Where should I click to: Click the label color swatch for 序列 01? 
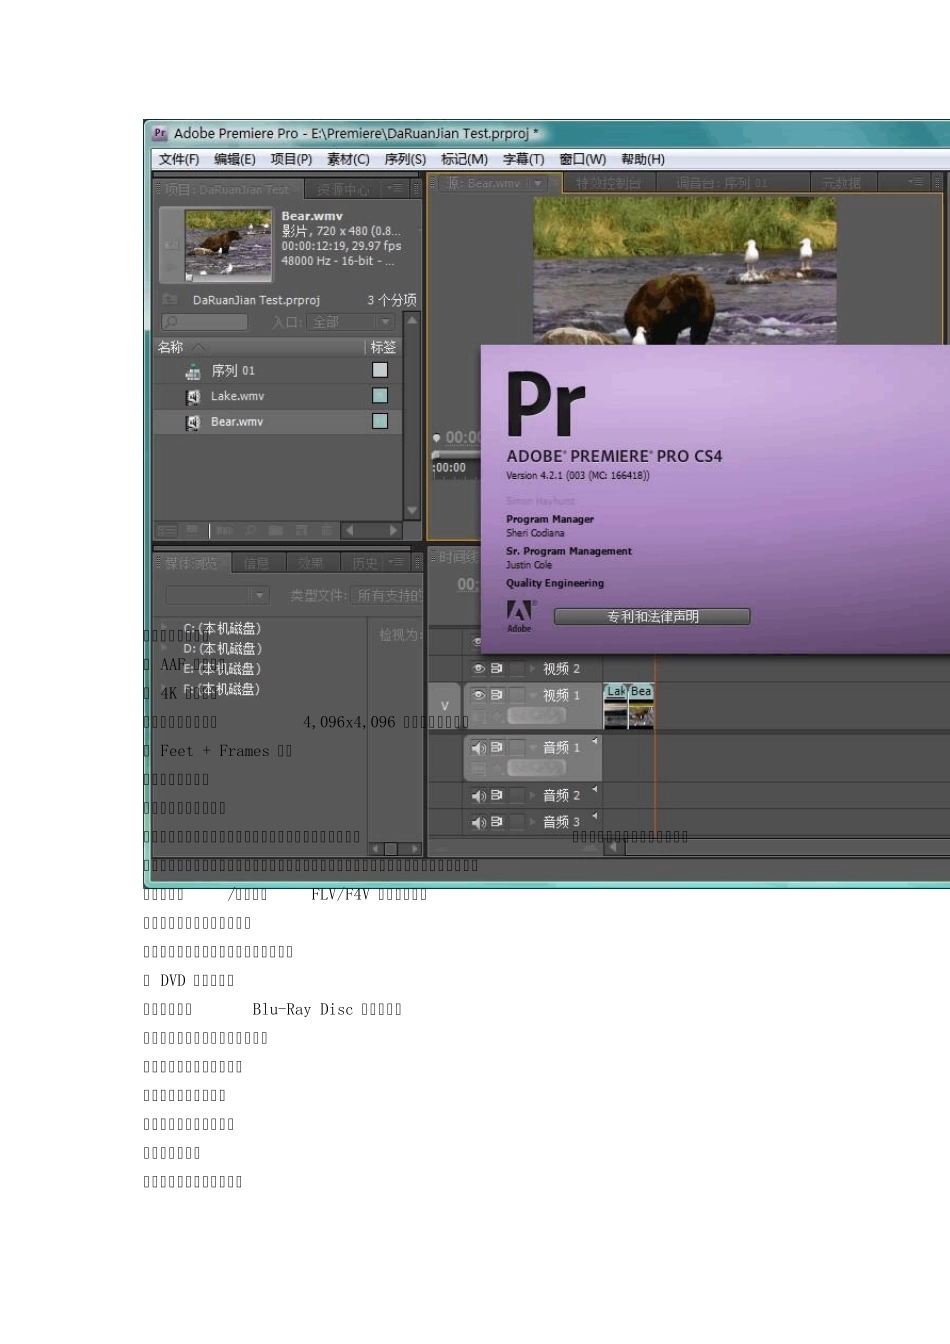(380, 370)
